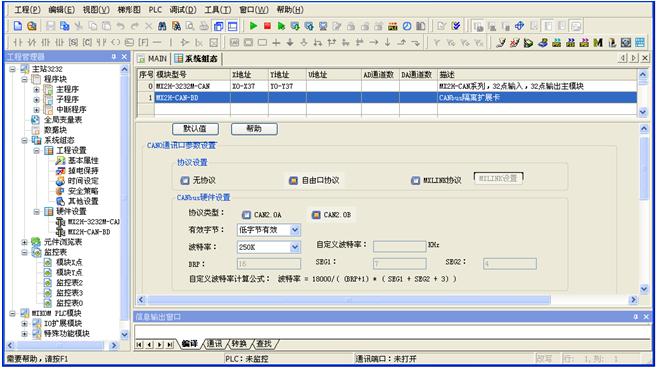Click the blue double-checkmark compile icon
This screenshot has width=660, height=369.
point(455,26)
